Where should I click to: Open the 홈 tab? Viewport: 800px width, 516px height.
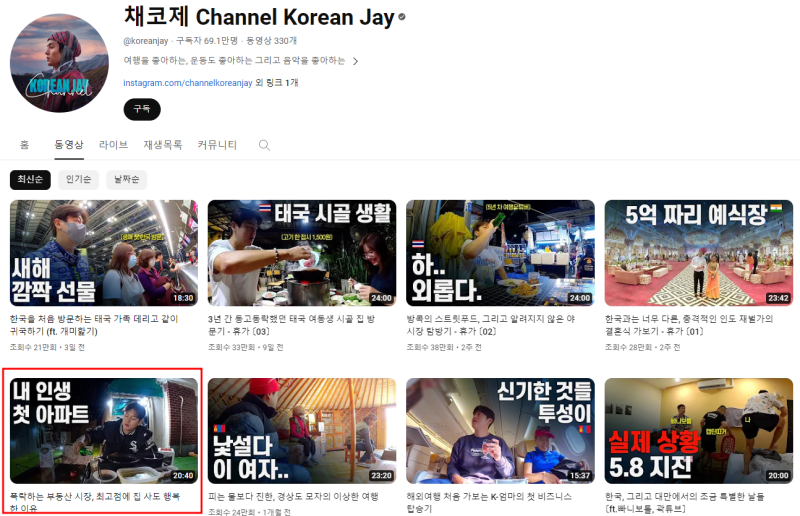point(24,145)
